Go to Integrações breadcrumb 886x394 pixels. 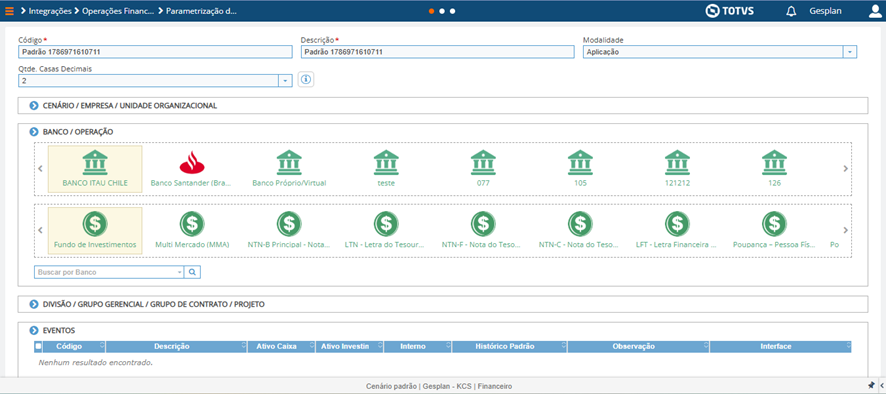coord(50,11)
